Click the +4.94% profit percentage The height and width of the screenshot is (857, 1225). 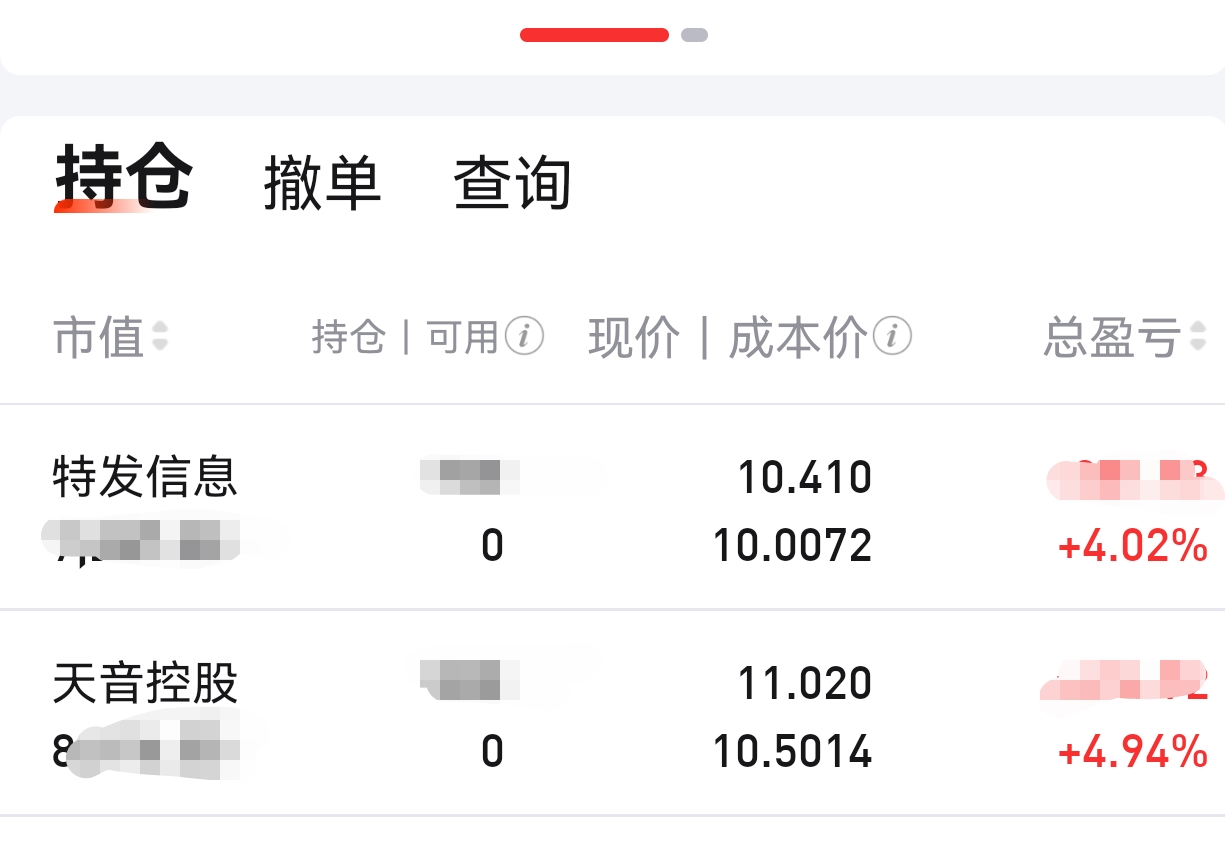(1132, 753)
